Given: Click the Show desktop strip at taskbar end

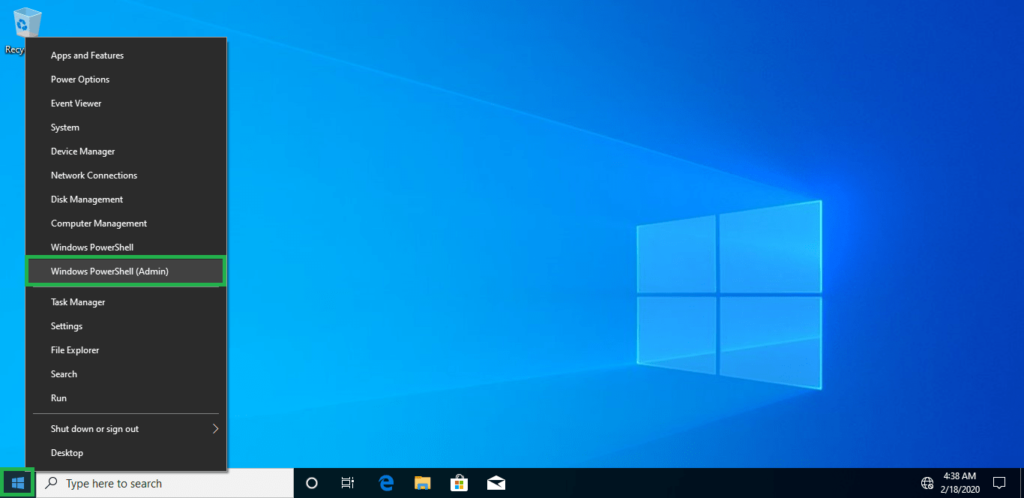Looking at the screenshot, I should [x=1021, y=483].
